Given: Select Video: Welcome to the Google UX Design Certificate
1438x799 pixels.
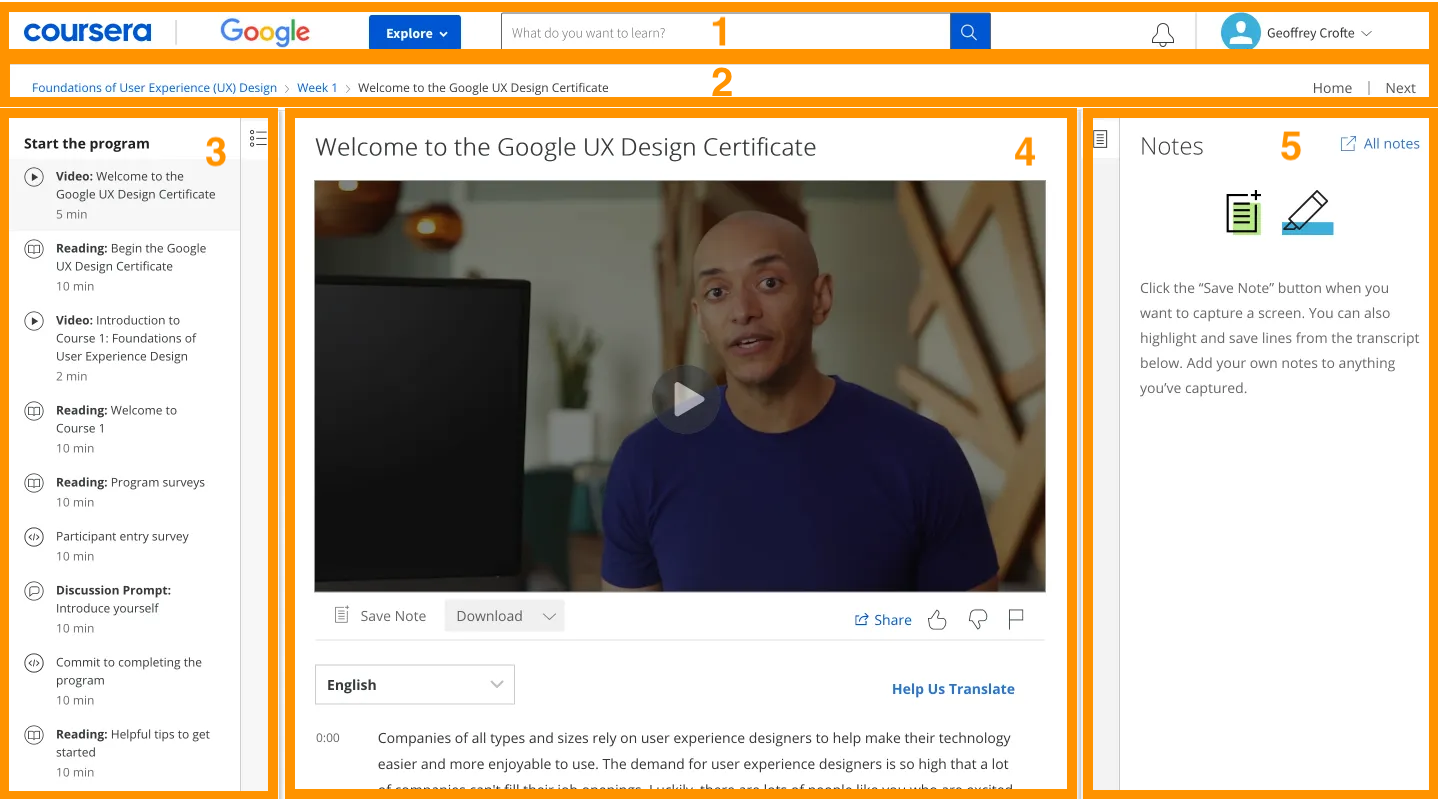Looking at the screenshot, I should pos(126,194).
